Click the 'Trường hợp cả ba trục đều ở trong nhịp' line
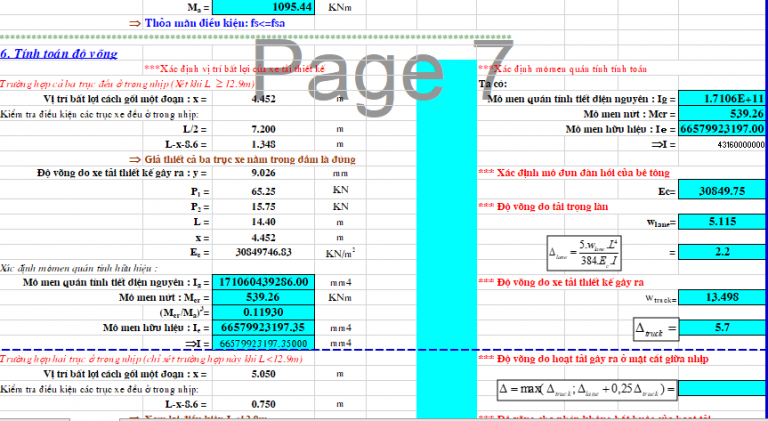 [x=127, y=84]
